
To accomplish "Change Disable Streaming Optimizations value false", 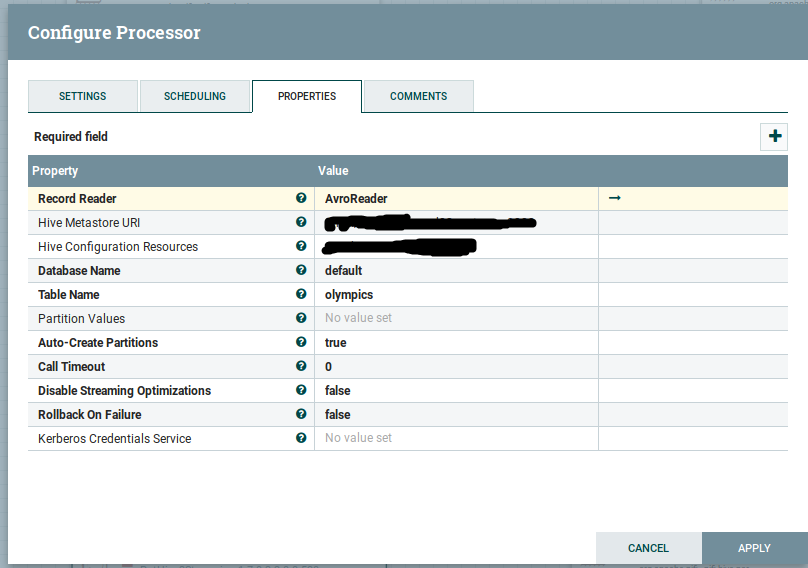I will pyautogui.click(x=457, y=390).
